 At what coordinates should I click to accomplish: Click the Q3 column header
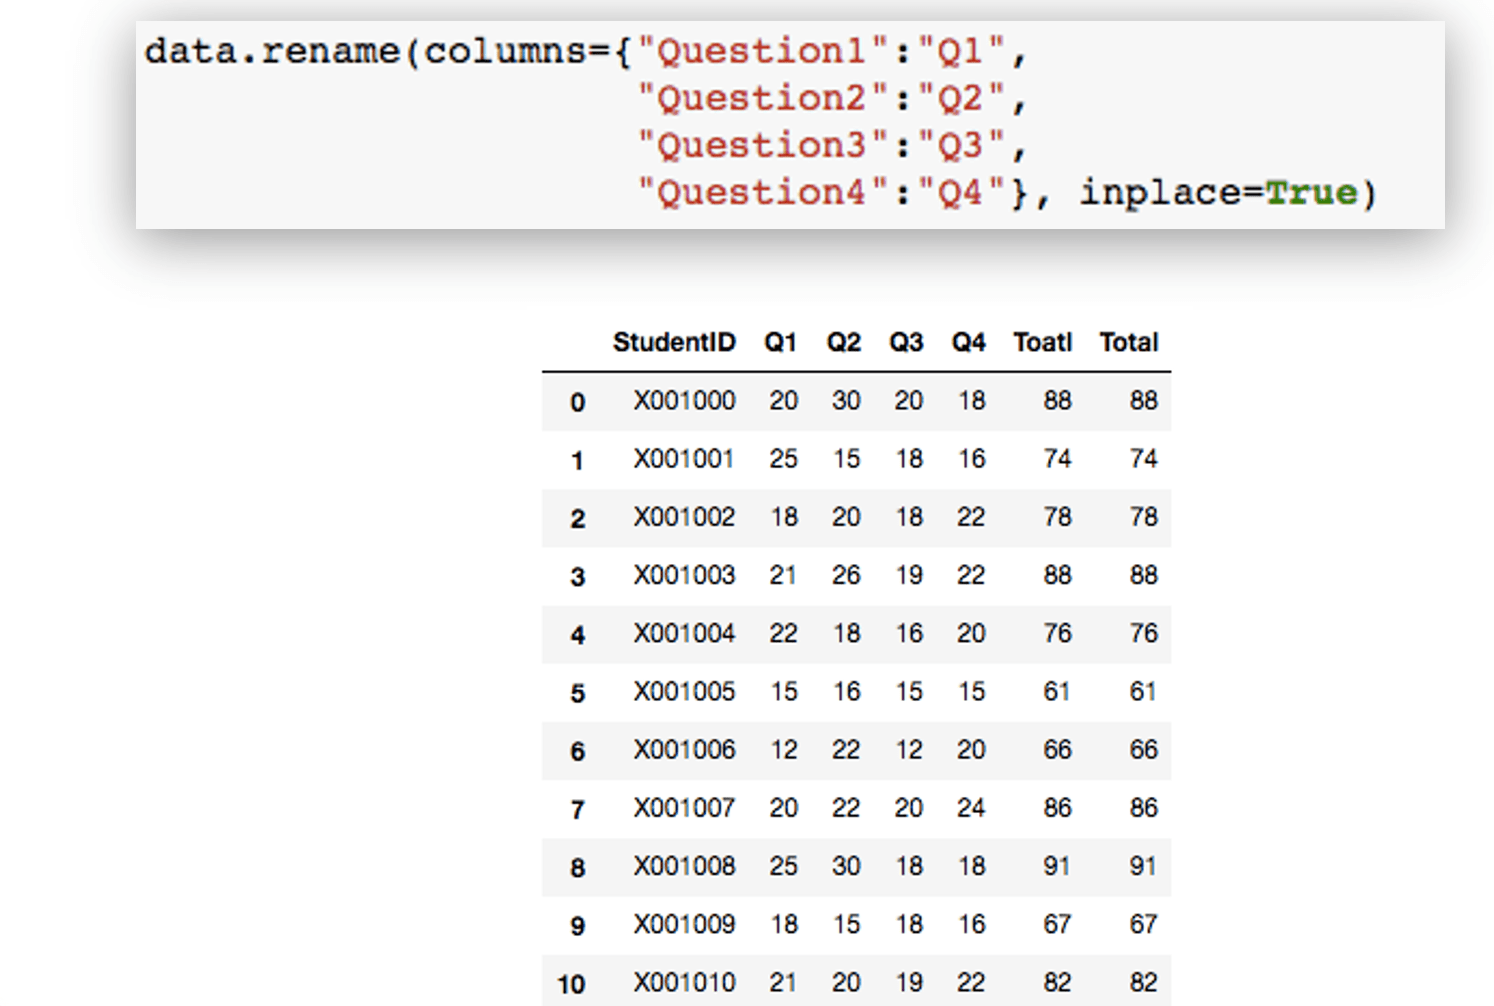point(906,342)
